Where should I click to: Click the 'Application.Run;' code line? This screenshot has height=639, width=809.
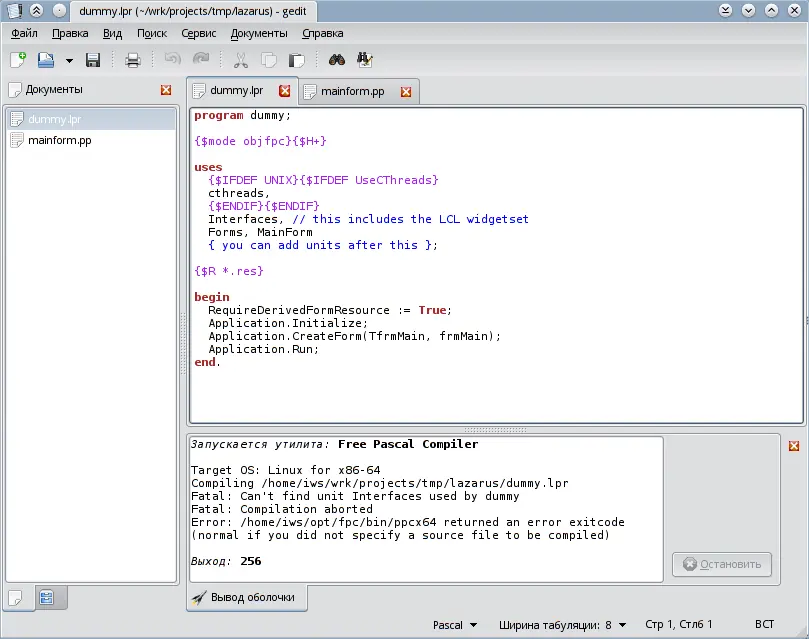(264, 349)
